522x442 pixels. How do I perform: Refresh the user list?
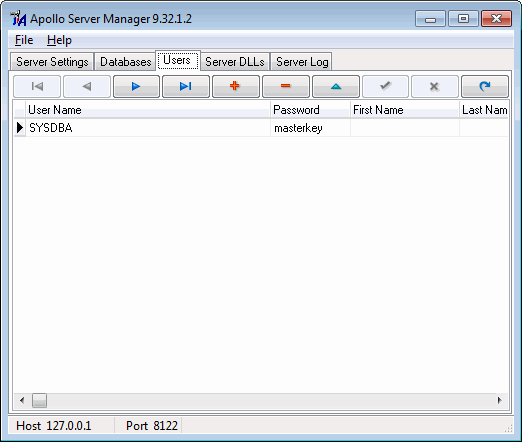click(485, 86)
